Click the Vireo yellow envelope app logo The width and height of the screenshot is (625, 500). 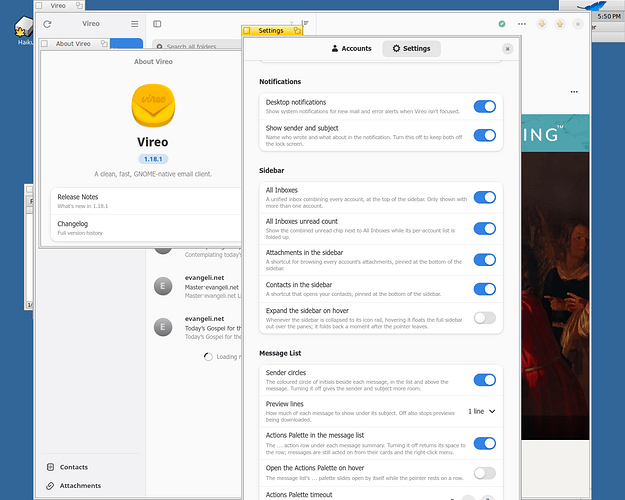tap(153, 105)
